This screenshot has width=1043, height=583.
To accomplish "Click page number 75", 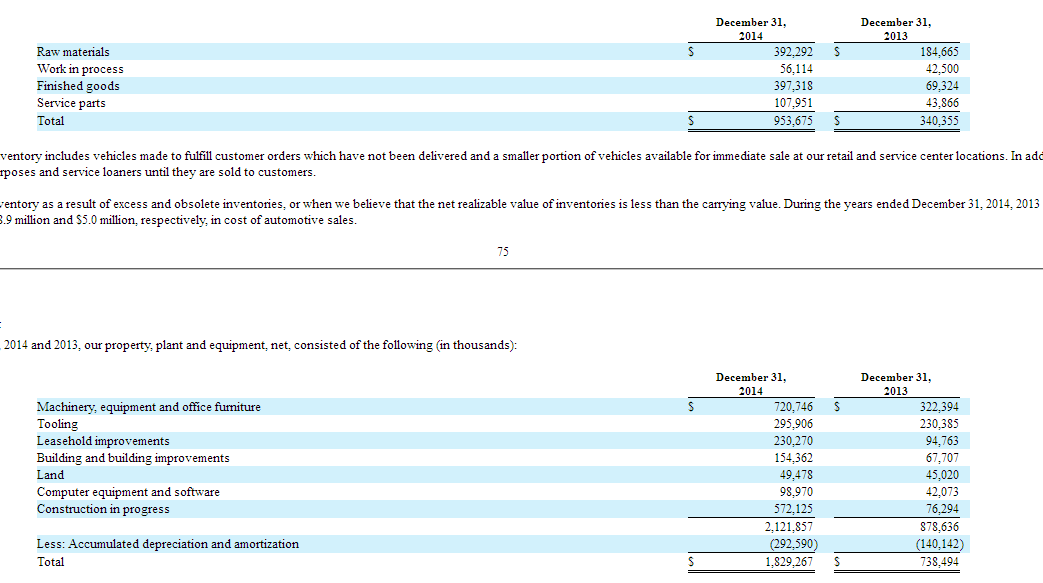I will click(502, 252).
